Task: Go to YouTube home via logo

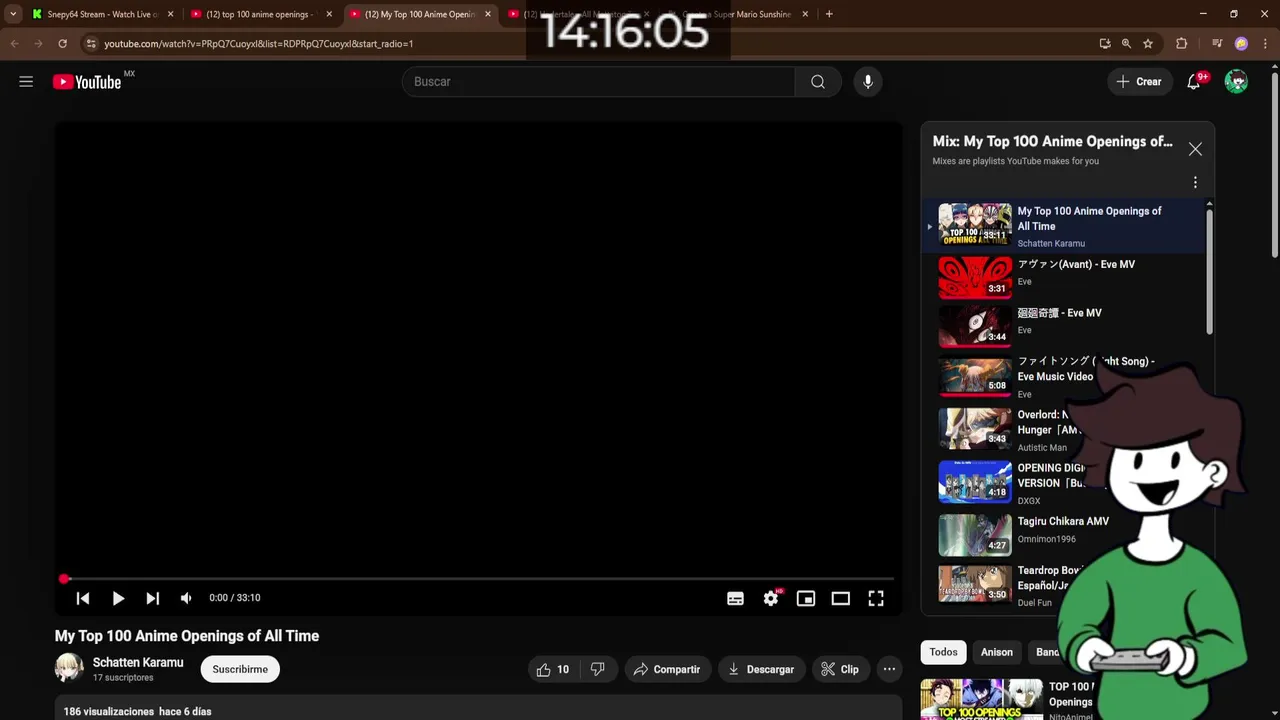Action: click(87, 82)
